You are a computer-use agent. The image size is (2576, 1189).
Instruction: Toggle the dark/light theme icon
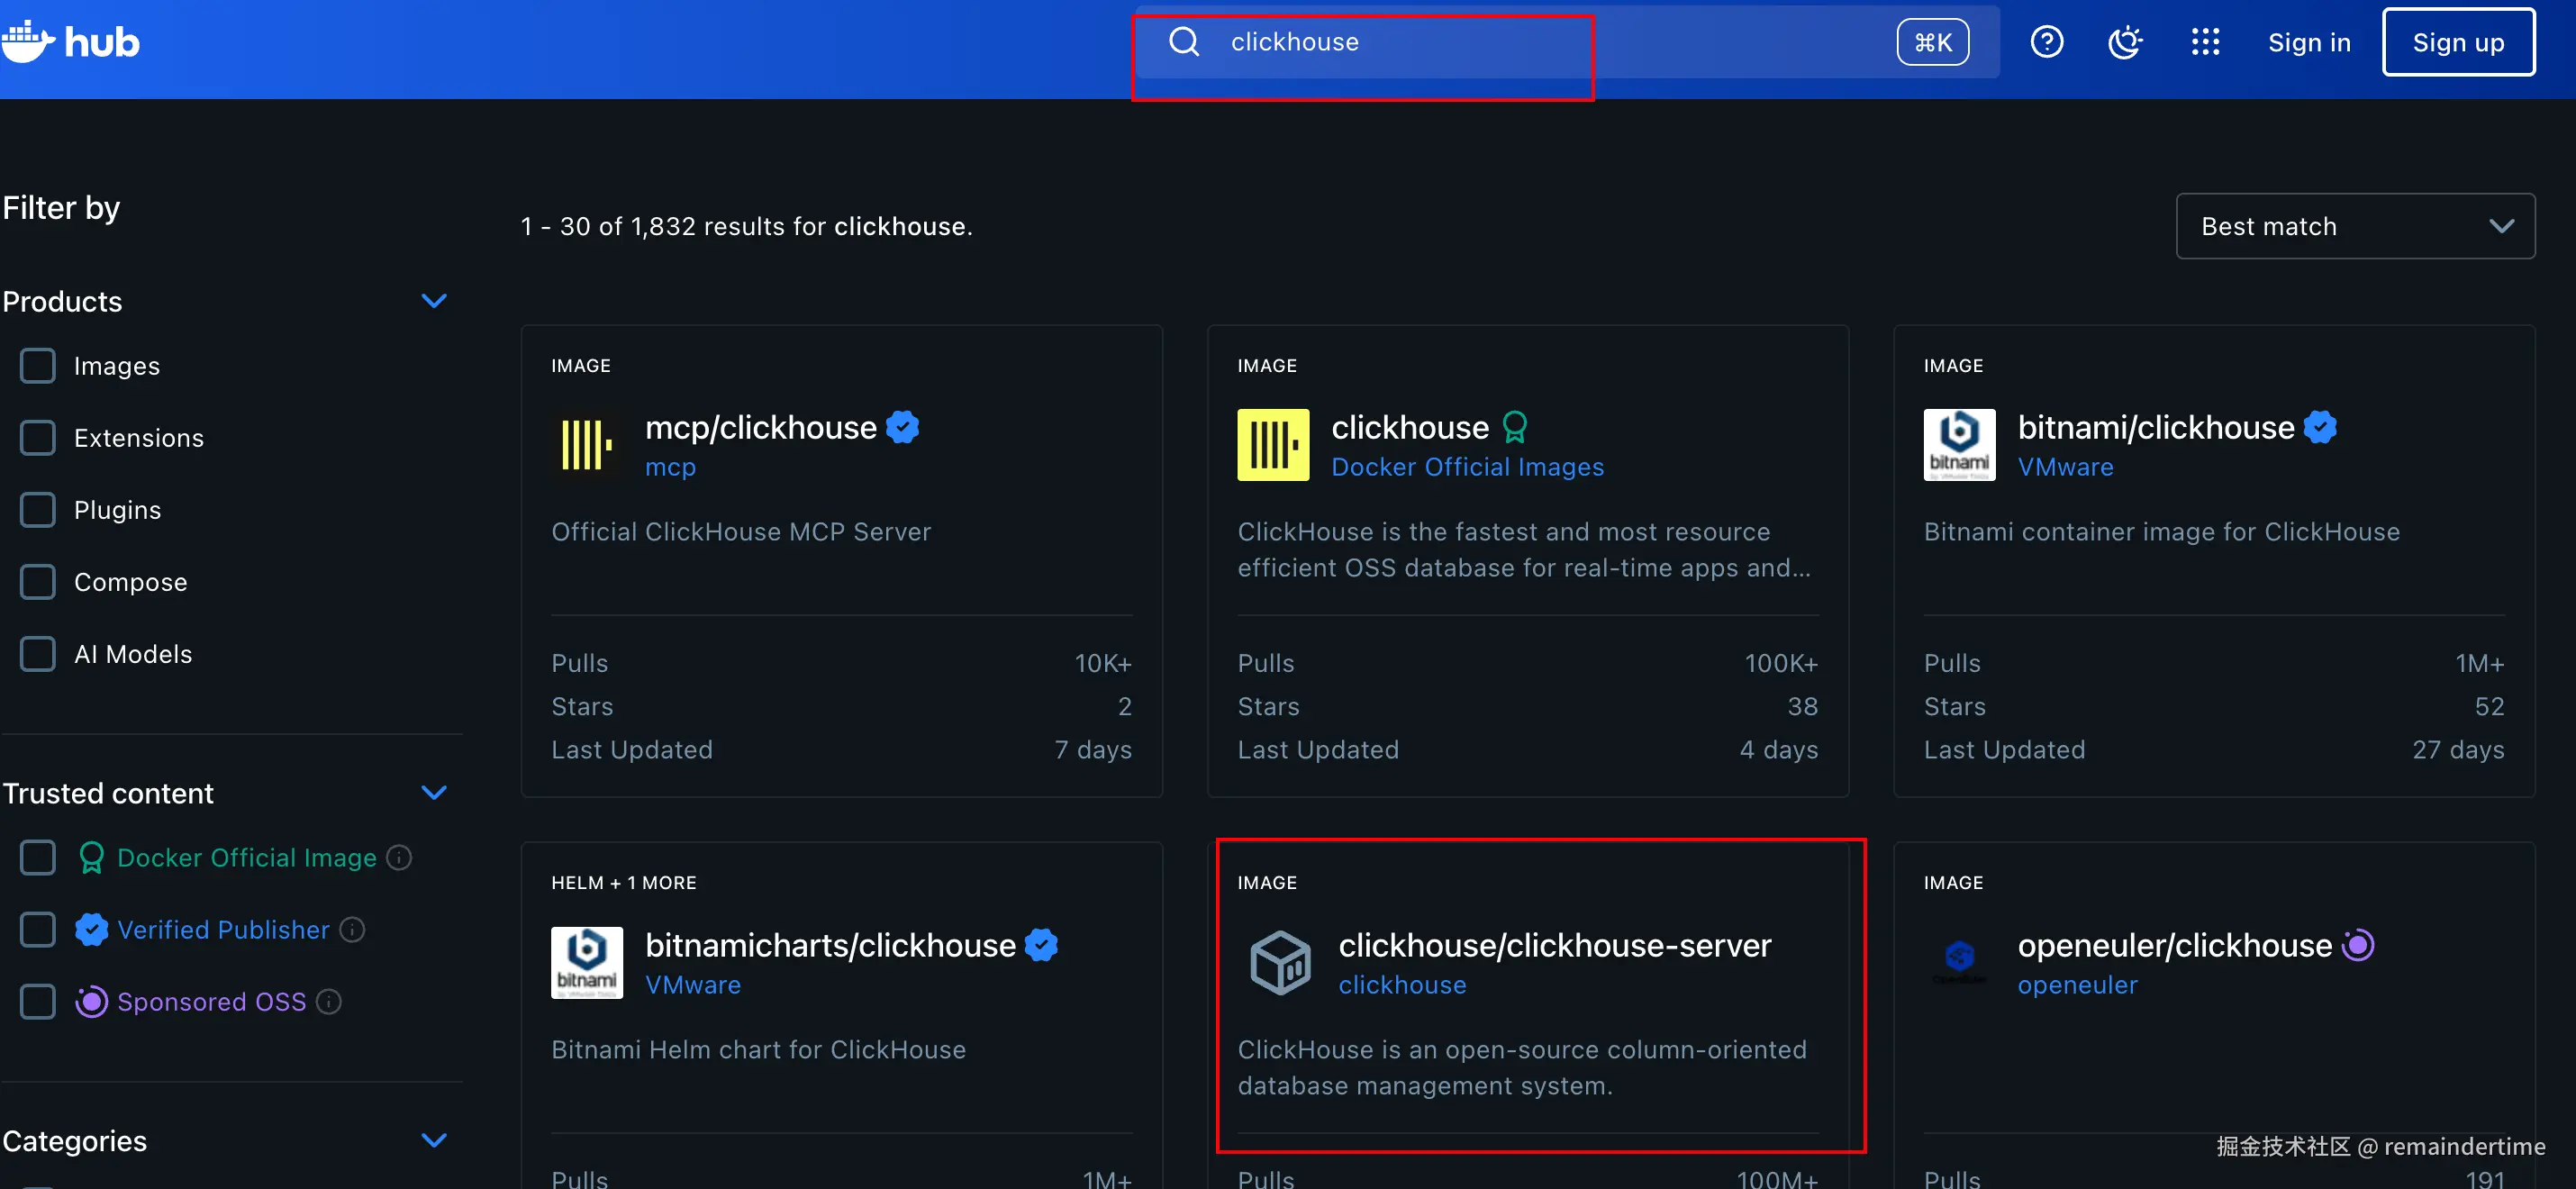[2125, 42]
